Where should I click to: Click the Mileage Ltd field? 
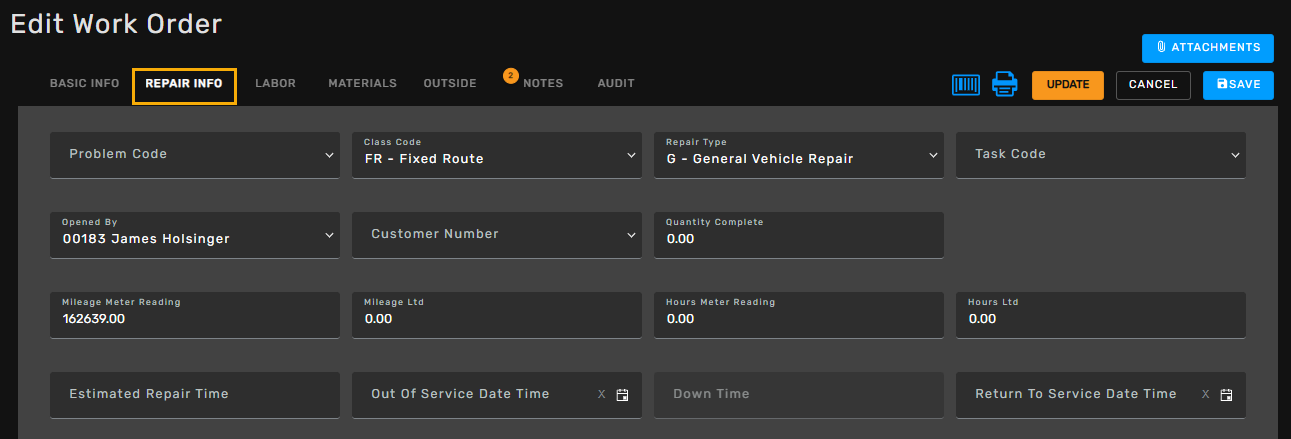(497, 315)
